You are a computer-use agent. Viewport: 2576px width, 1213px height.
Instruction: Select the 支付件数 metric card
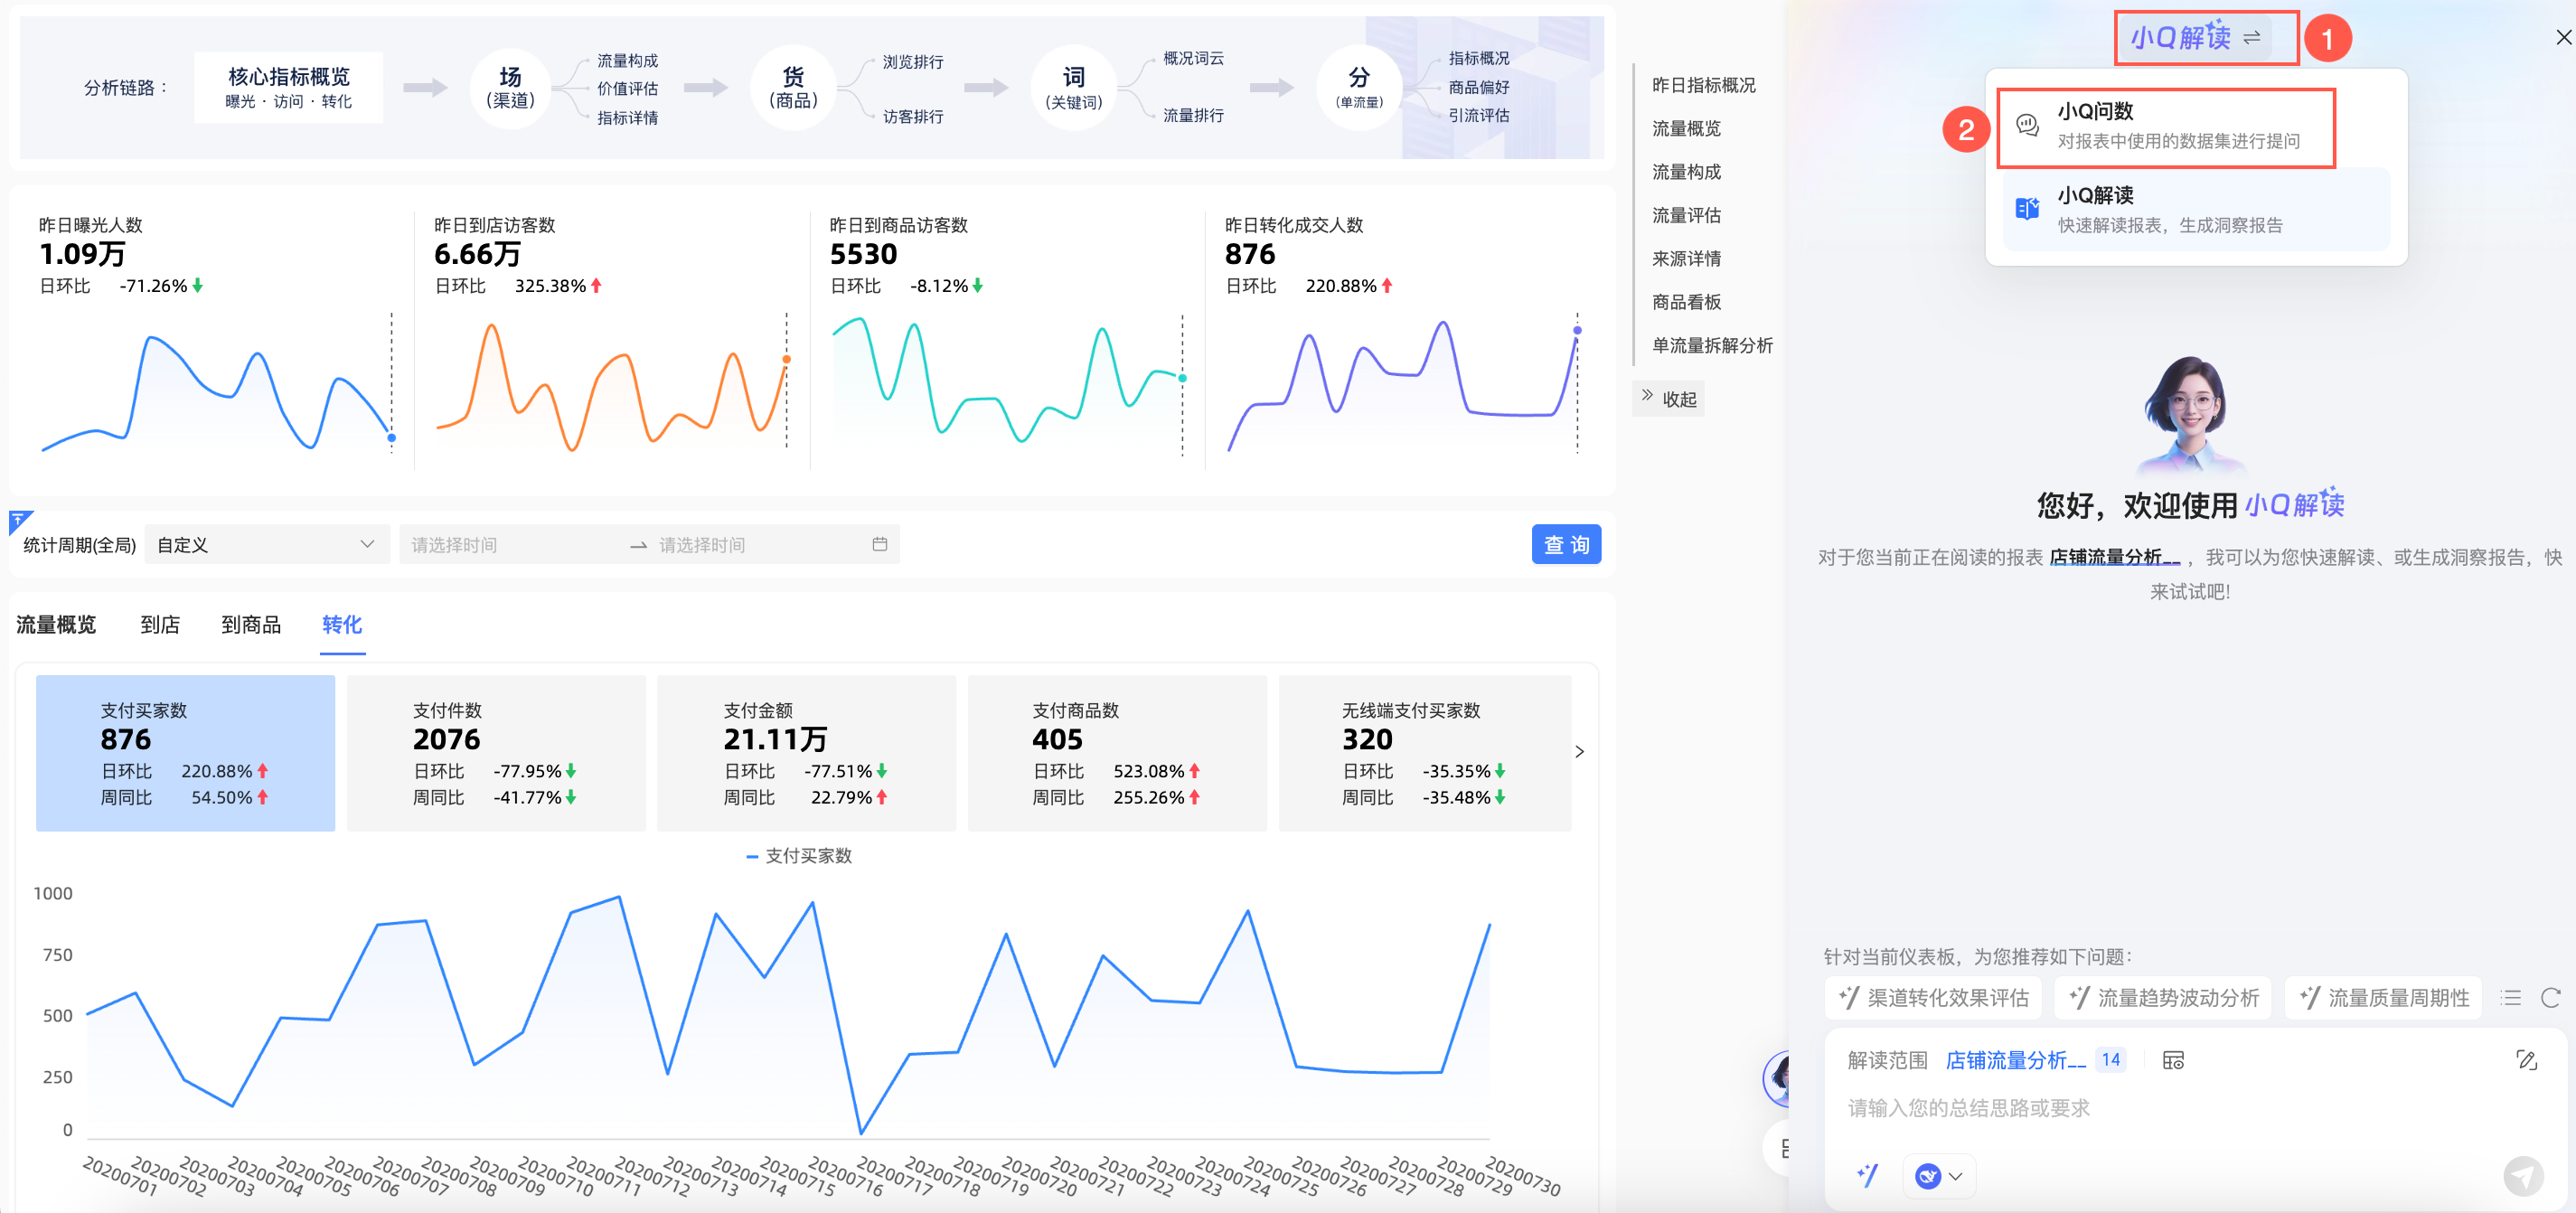click(496, 752)
